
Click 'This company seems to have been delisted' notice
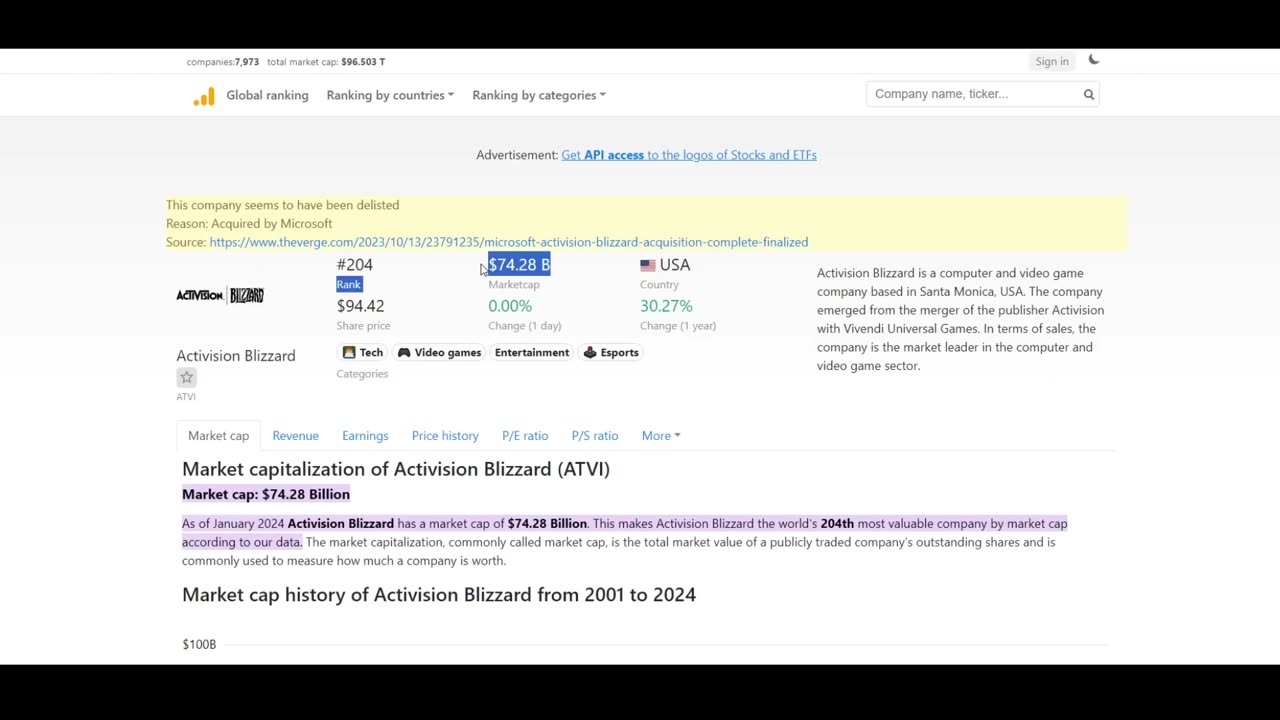[x=282, y=205]
